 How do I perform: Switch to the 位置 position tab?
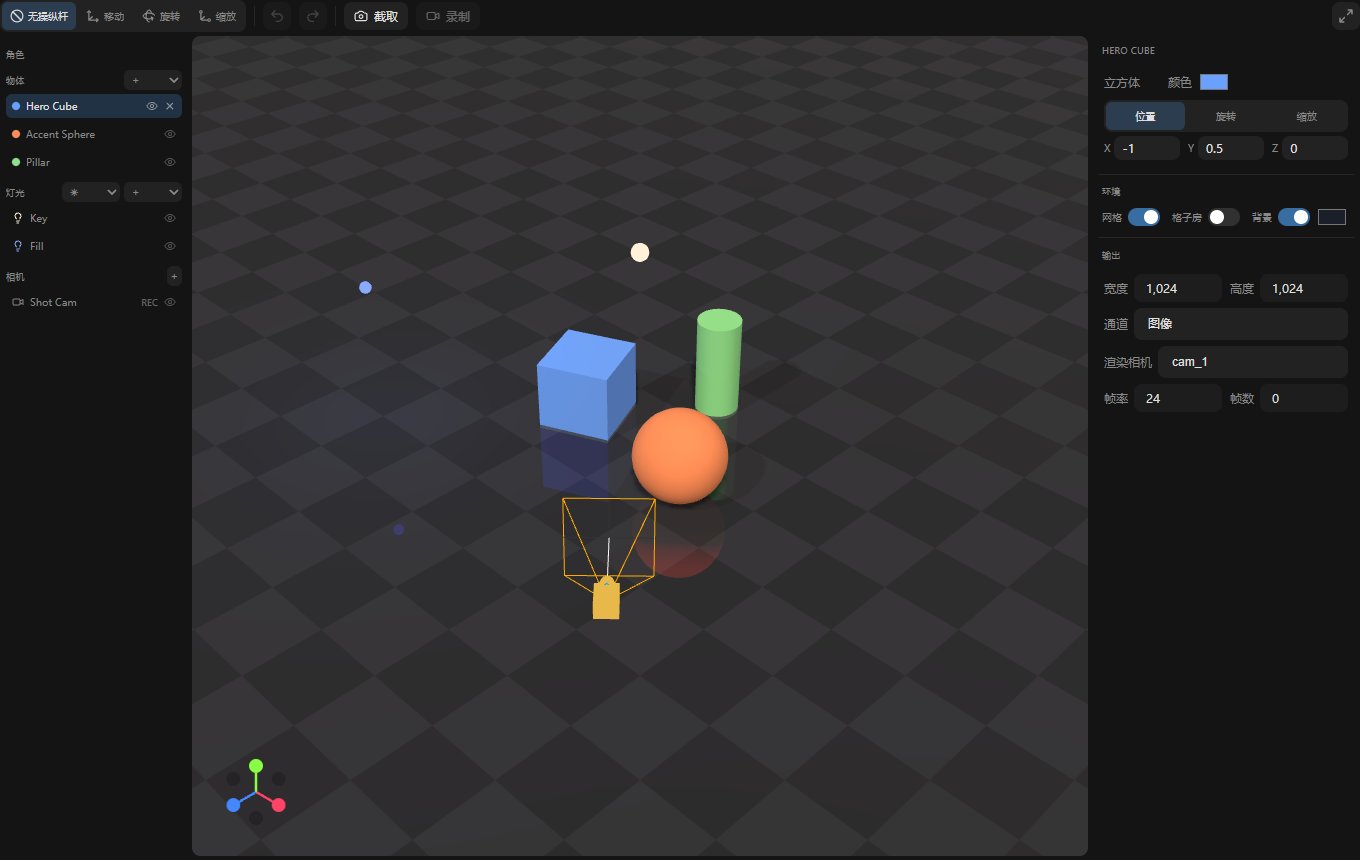pos(1145,116)
